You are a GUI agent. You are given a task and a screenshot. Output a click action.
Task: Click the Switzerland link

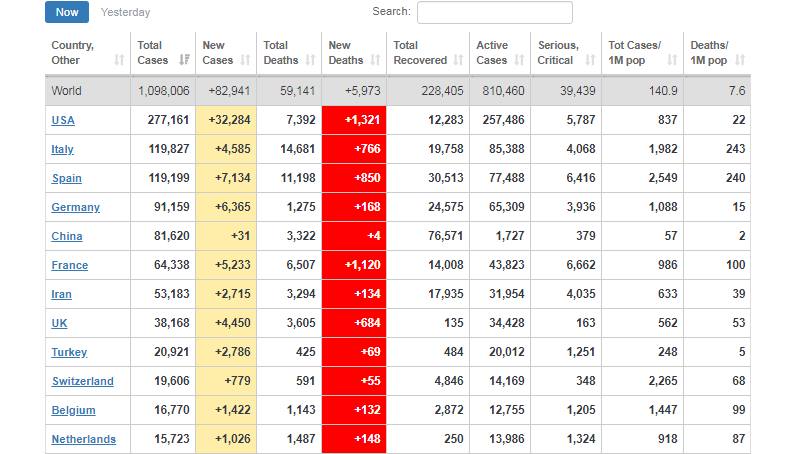pyautogui.click(x=83, y=382)
